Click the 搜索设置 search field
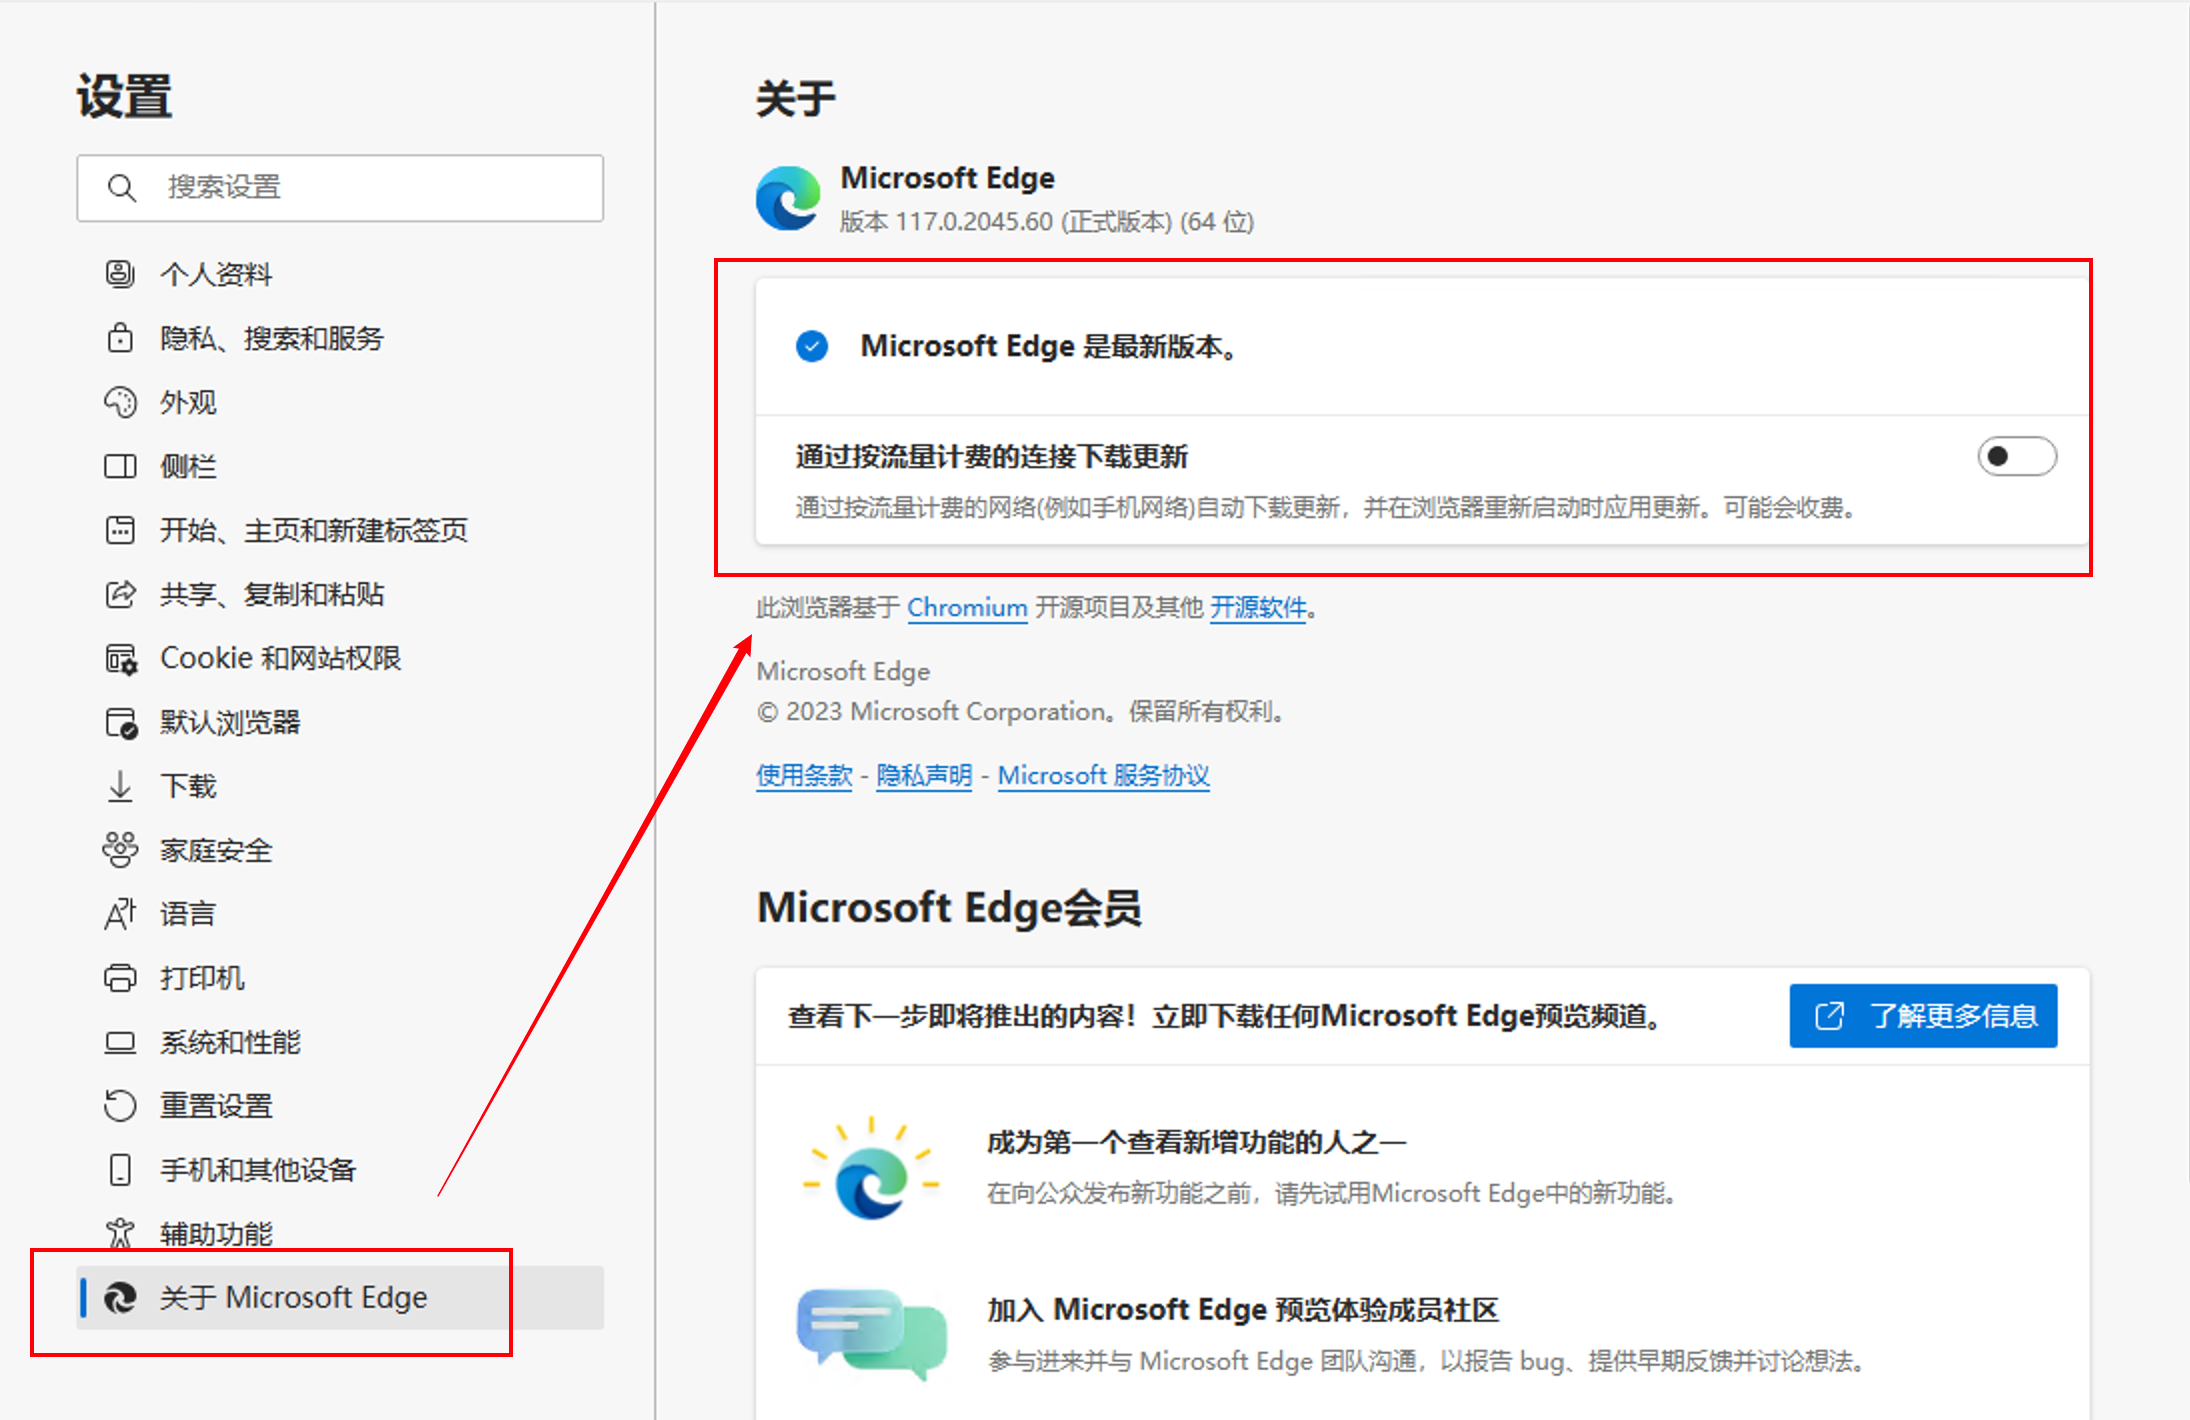This screenshot has width=2190, height=1420. click(x=340, y=188)
